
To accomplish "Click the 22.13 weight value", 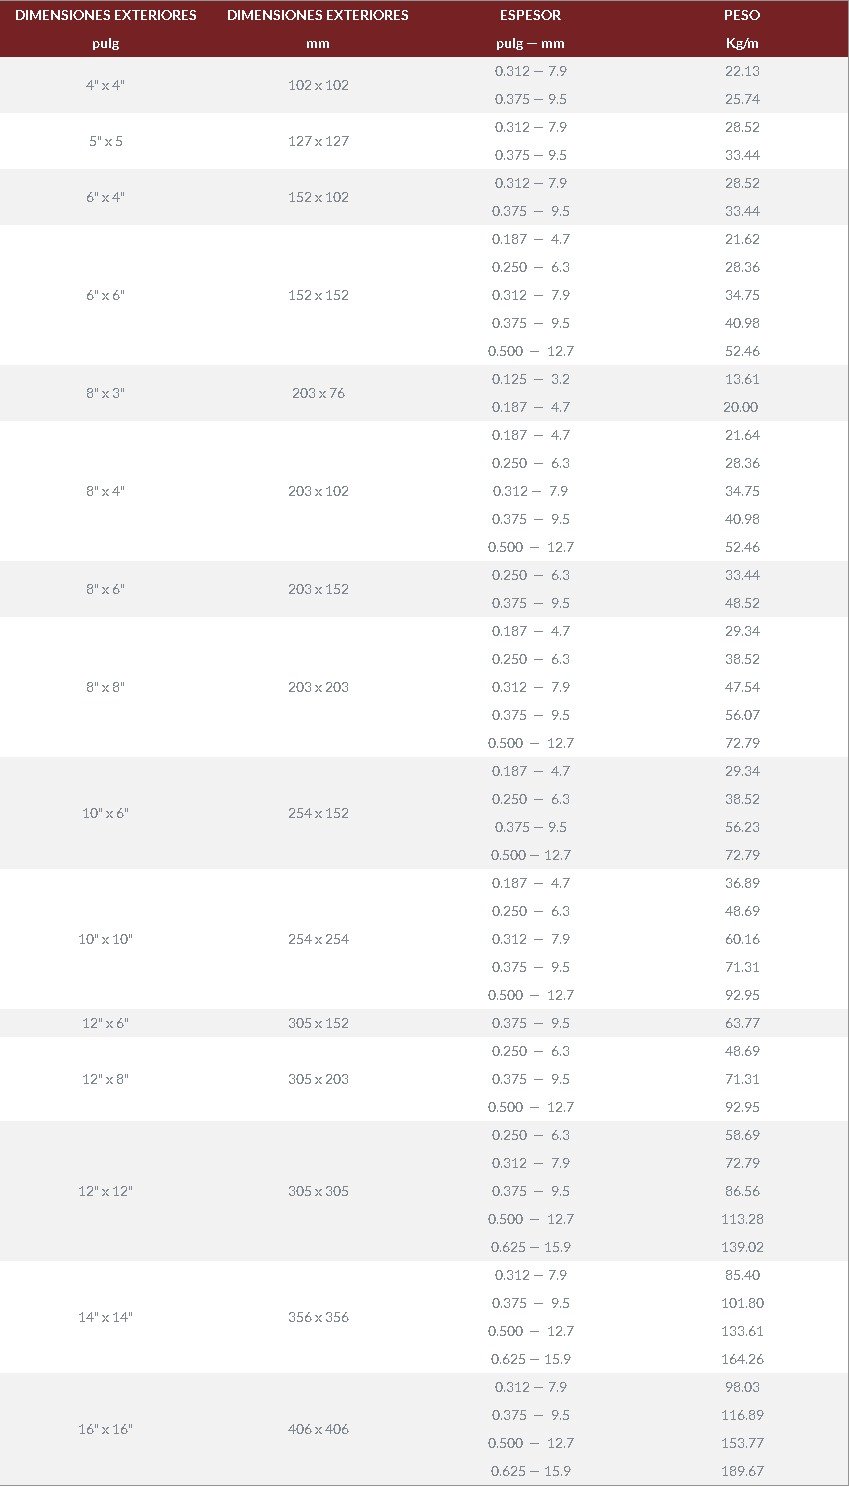I will tap(742, 71).
